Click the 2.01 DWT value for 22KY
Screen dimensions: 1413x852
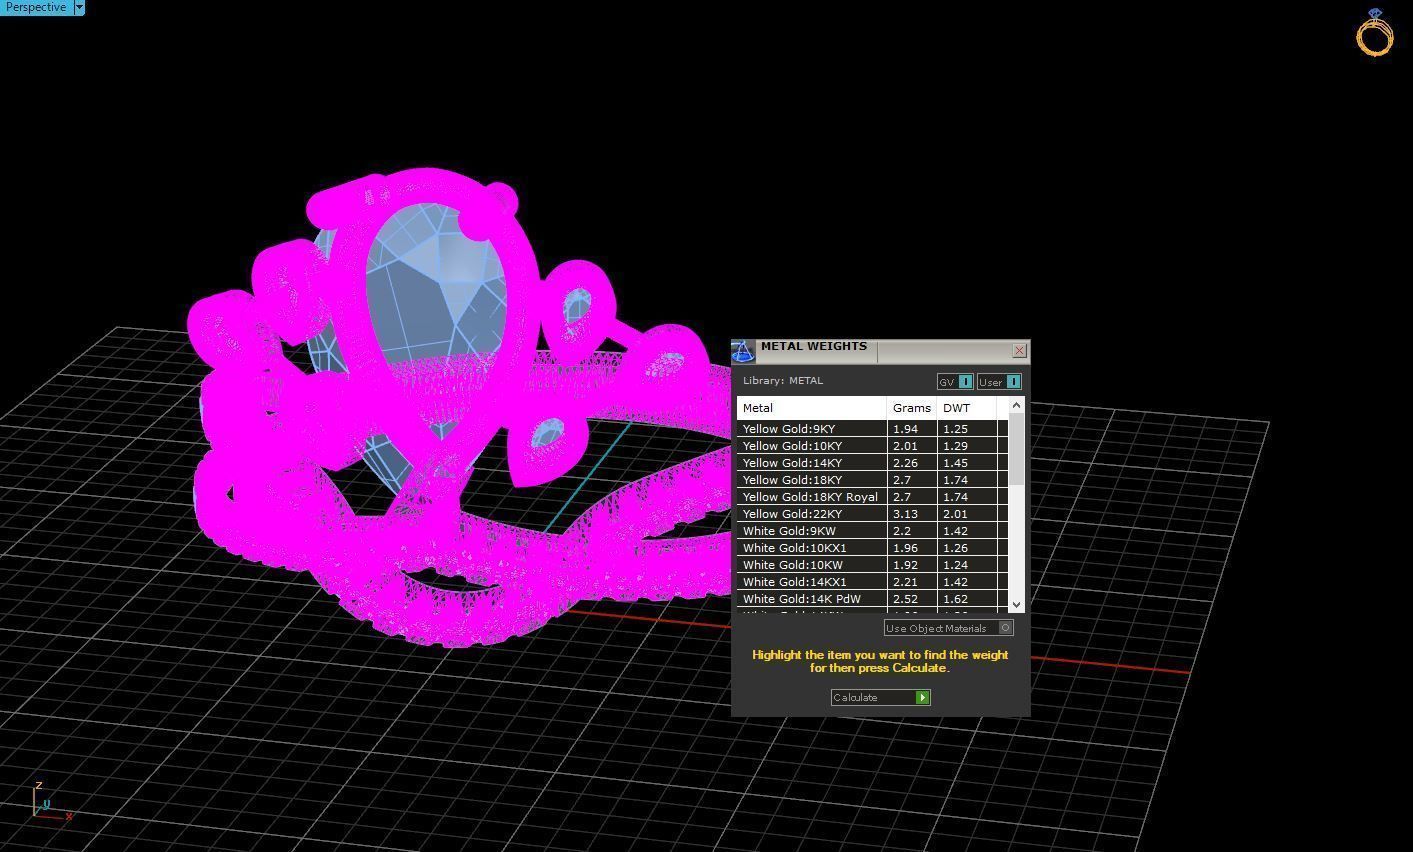pyautogui.click(x=955, y=514)
